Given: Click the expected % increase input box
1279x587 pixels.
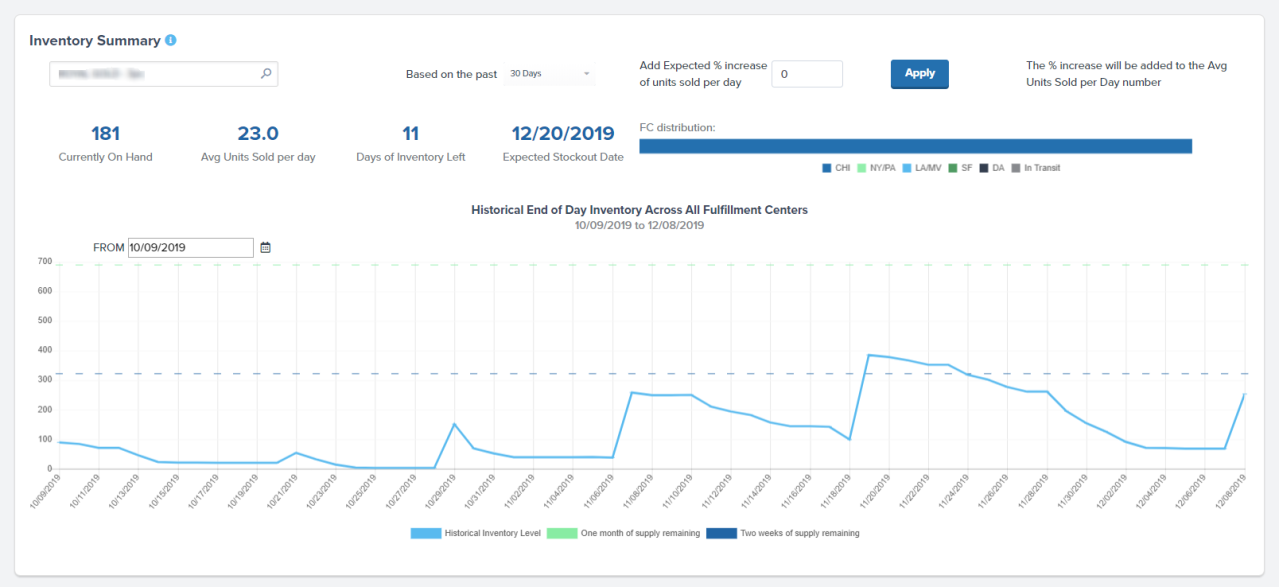Looking at the screenshot, I should tap(806, 74).
